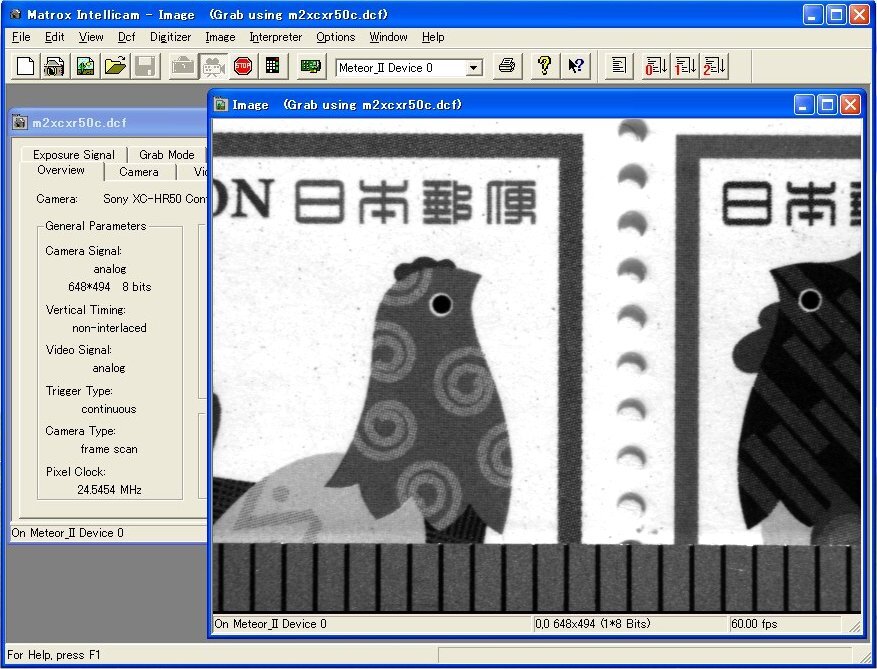Open the Dcf menu
Image resolution: width=877 pixels, height=669 pixels.
pos(126,37)
